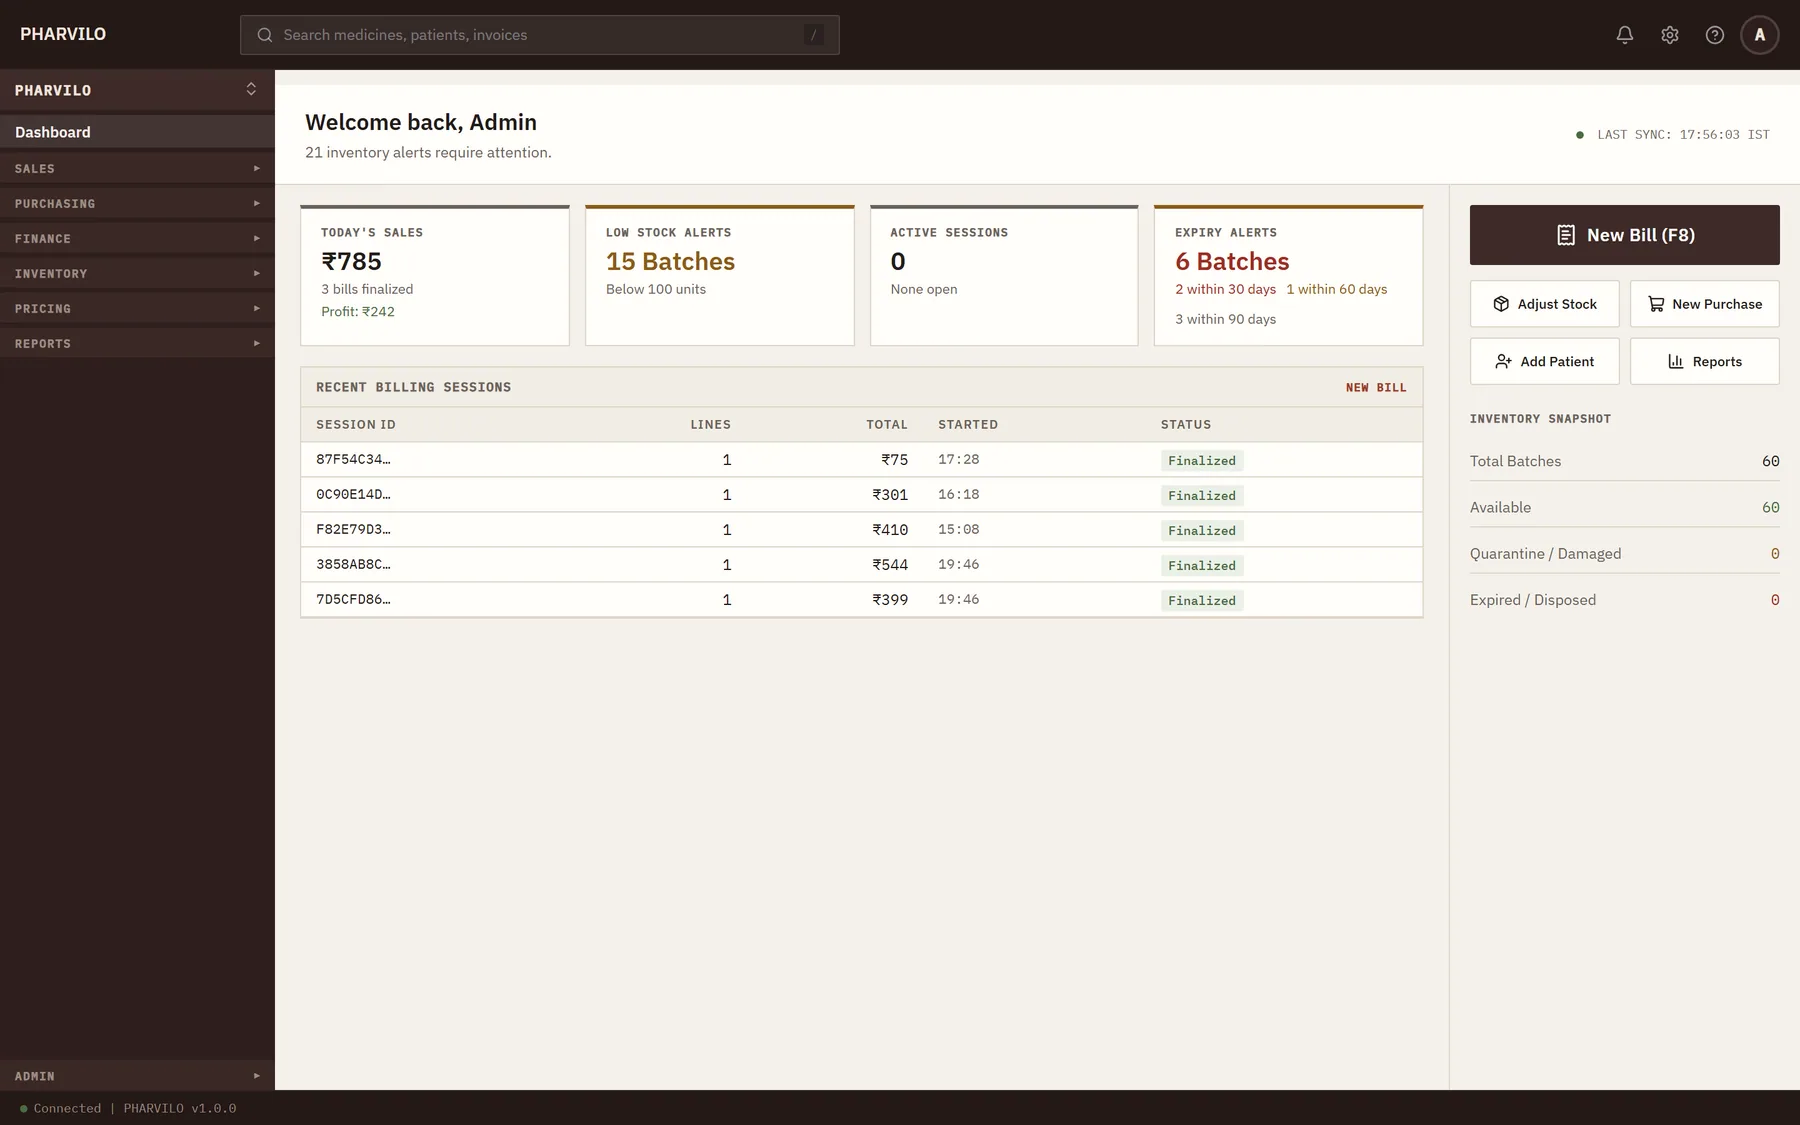Click the Finalized badge of ₹410 session

[1202, 531]
